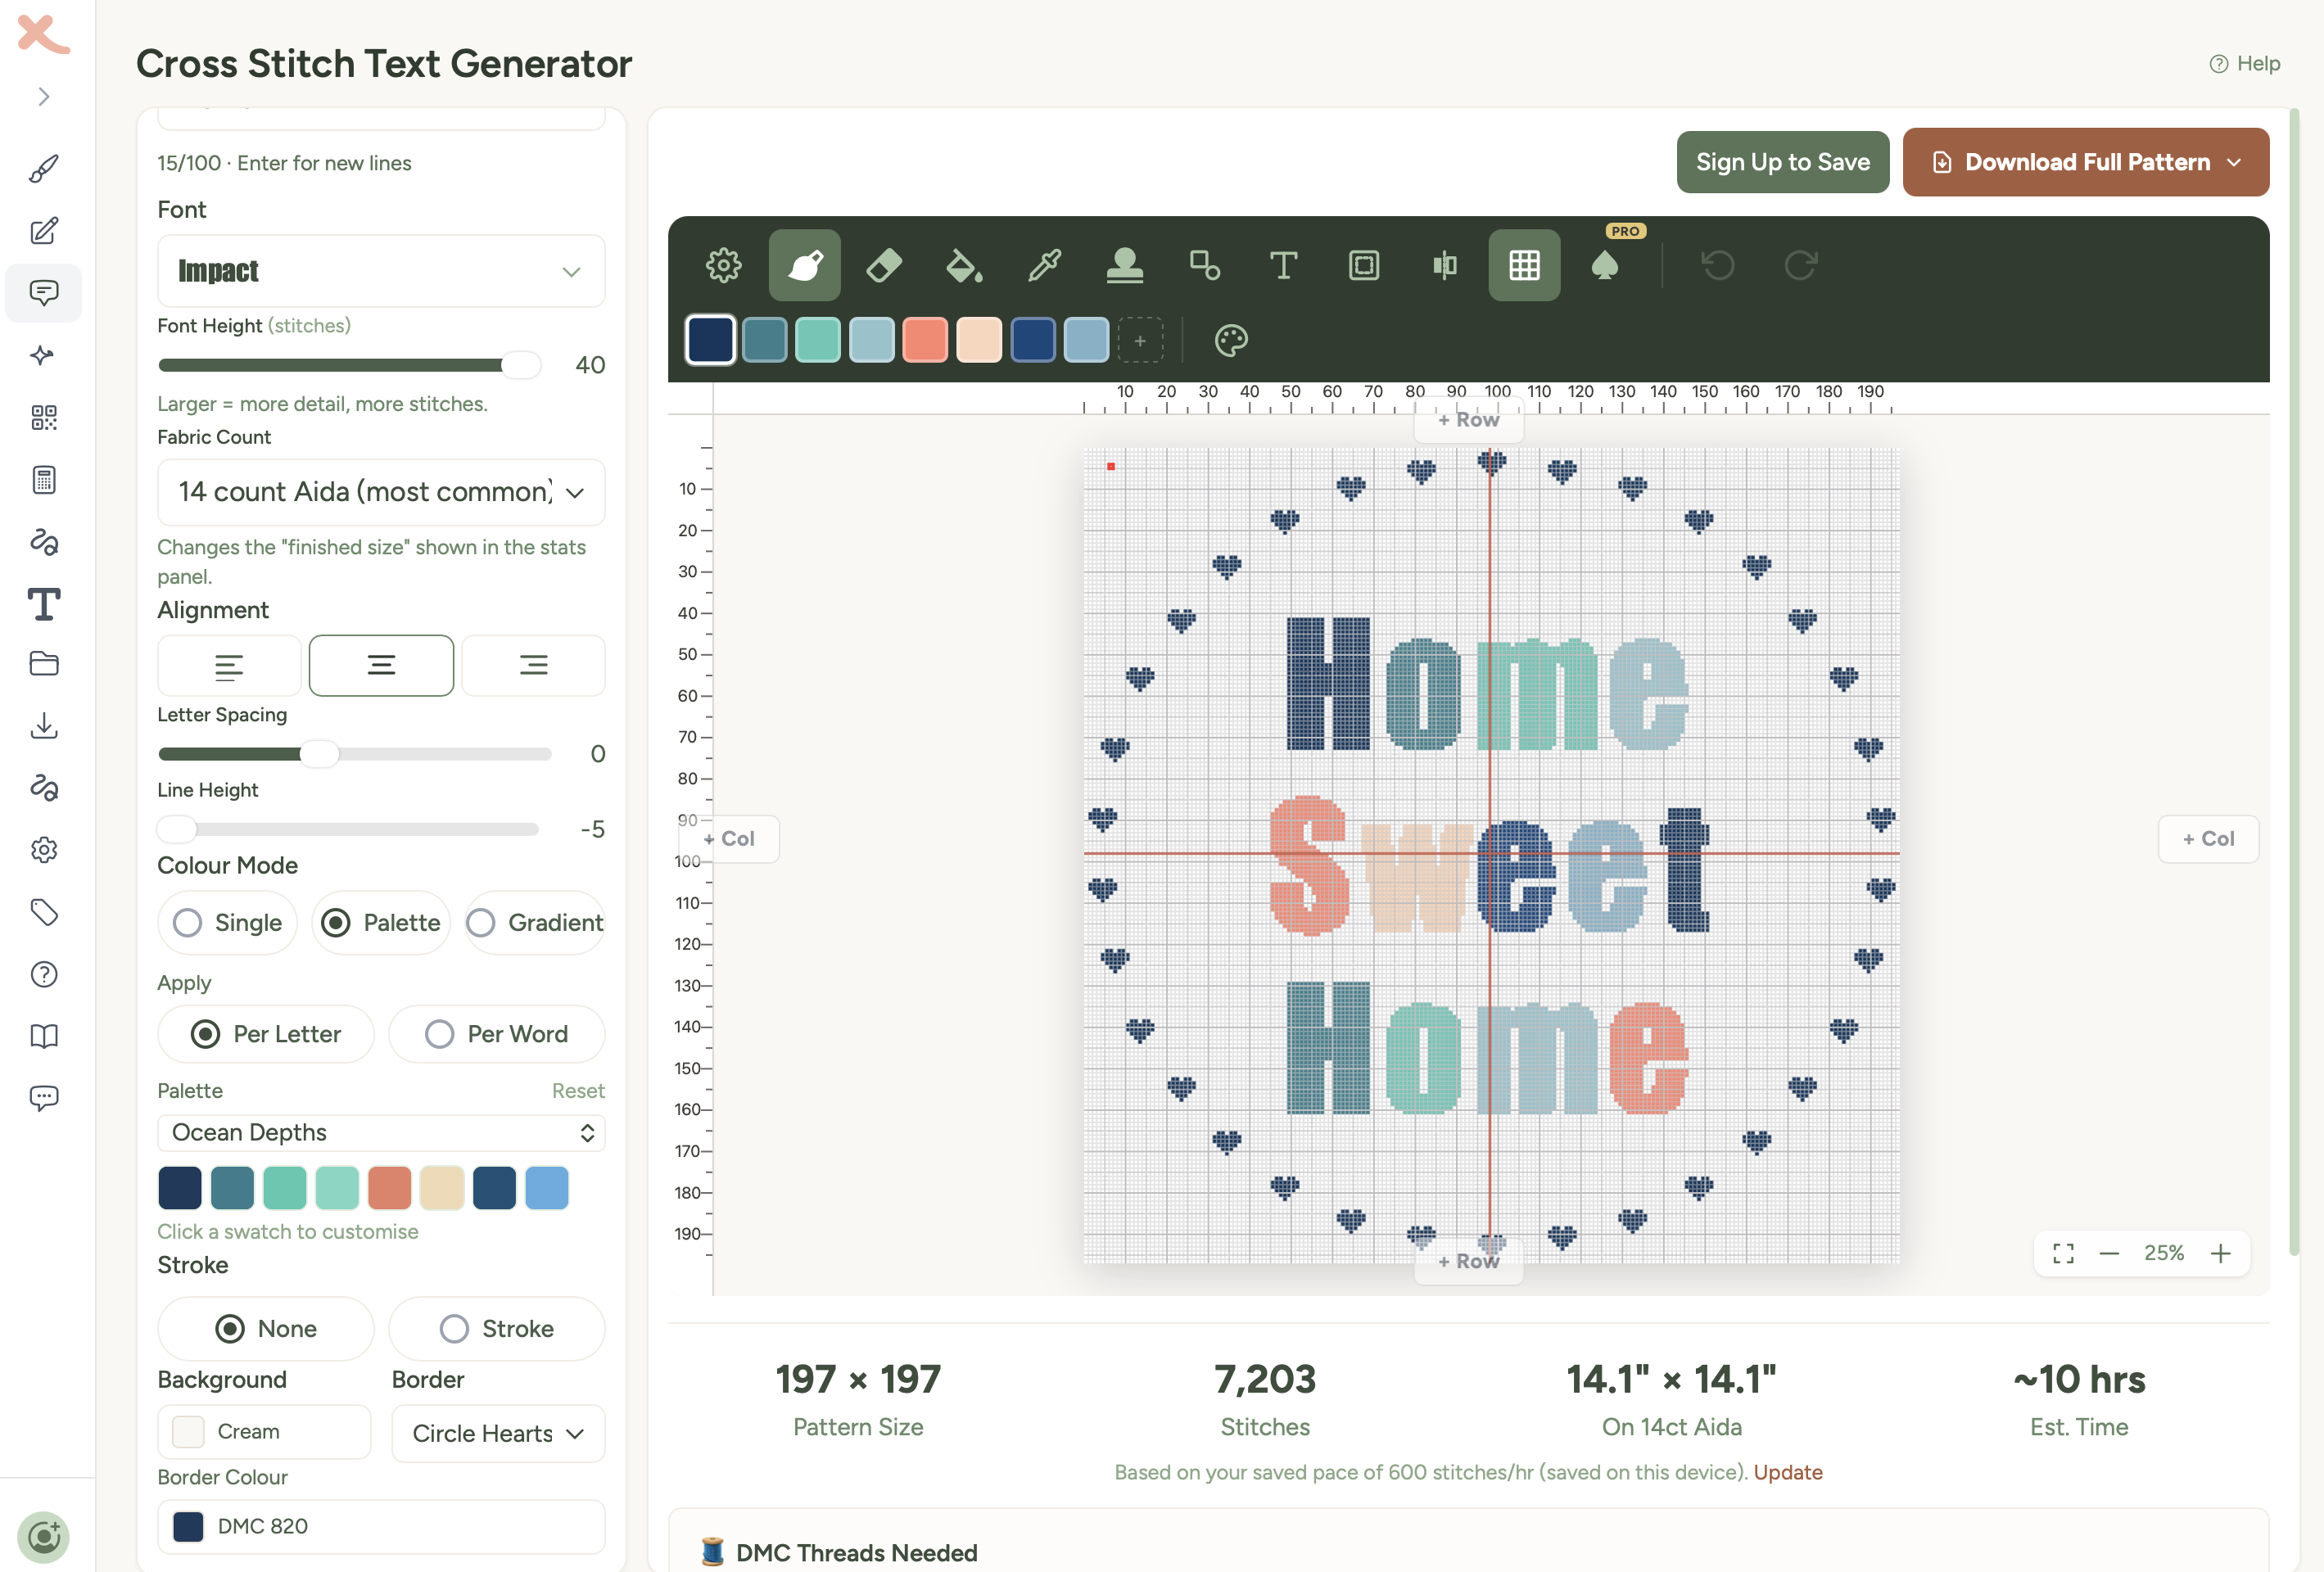Click Update stitching pace link
This screenshot has height=1572, width=2324.
click(x=1788, y=1471)
